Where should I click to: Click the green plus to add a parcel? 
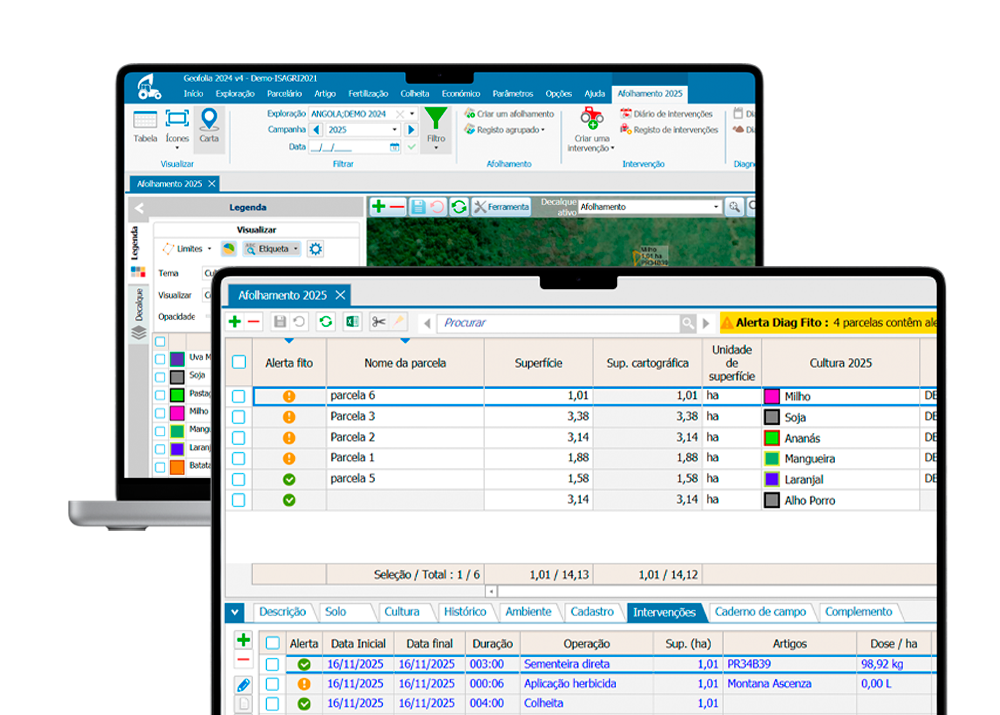coord(236,321)
